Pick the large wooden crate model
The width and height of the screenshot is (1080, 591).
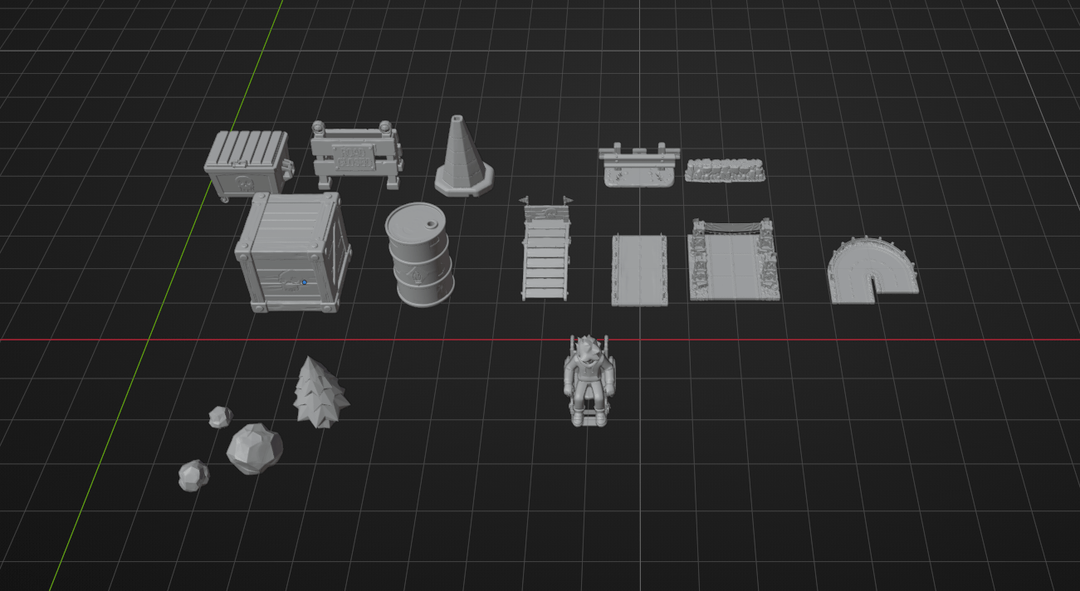(293, 252)
